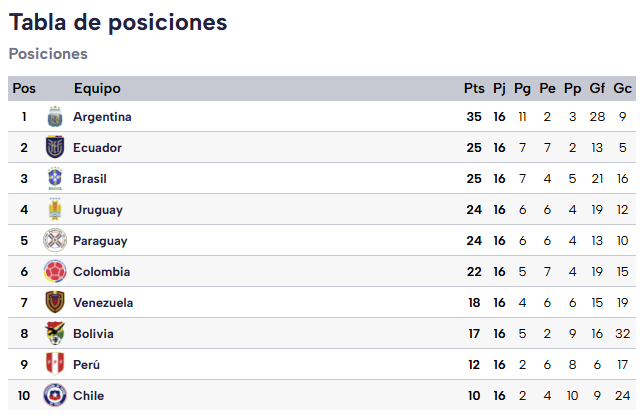
Task: Click the Venezuela team crest icon
Action: click(x=55, y=303)
